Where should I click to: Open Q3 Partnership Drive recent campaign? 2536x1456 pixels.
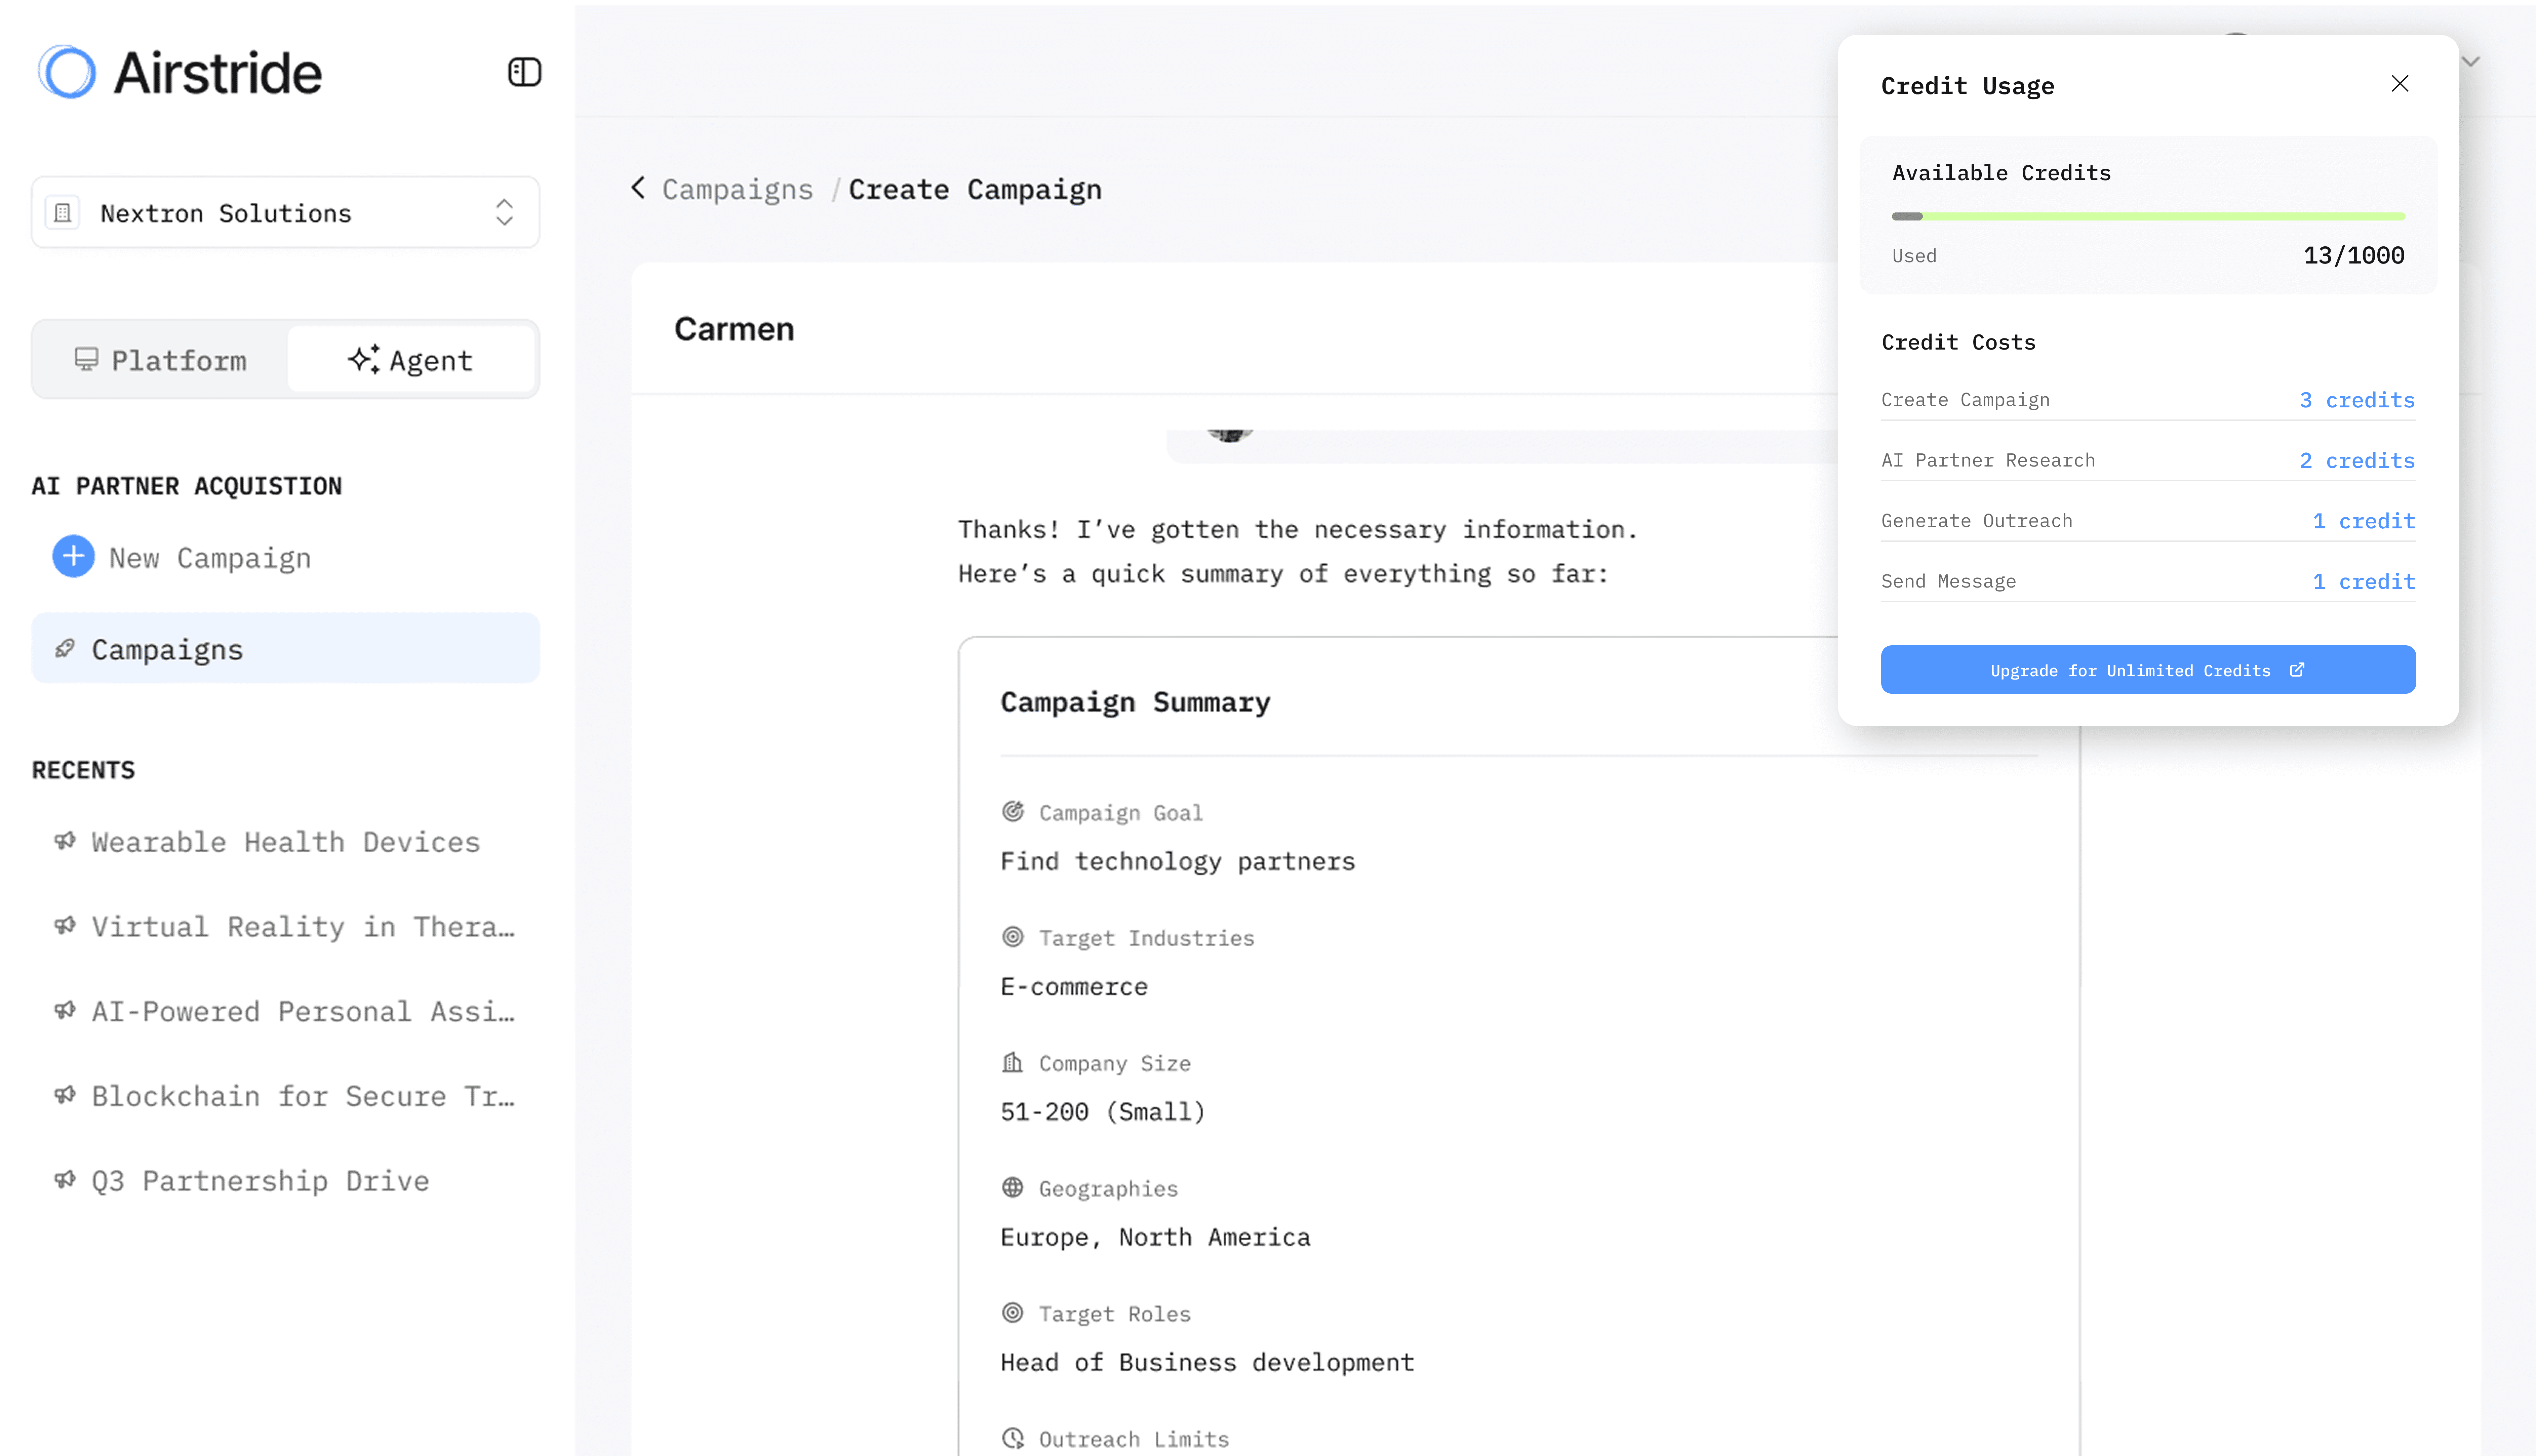pyautogui.click(x=260, y=1180)
